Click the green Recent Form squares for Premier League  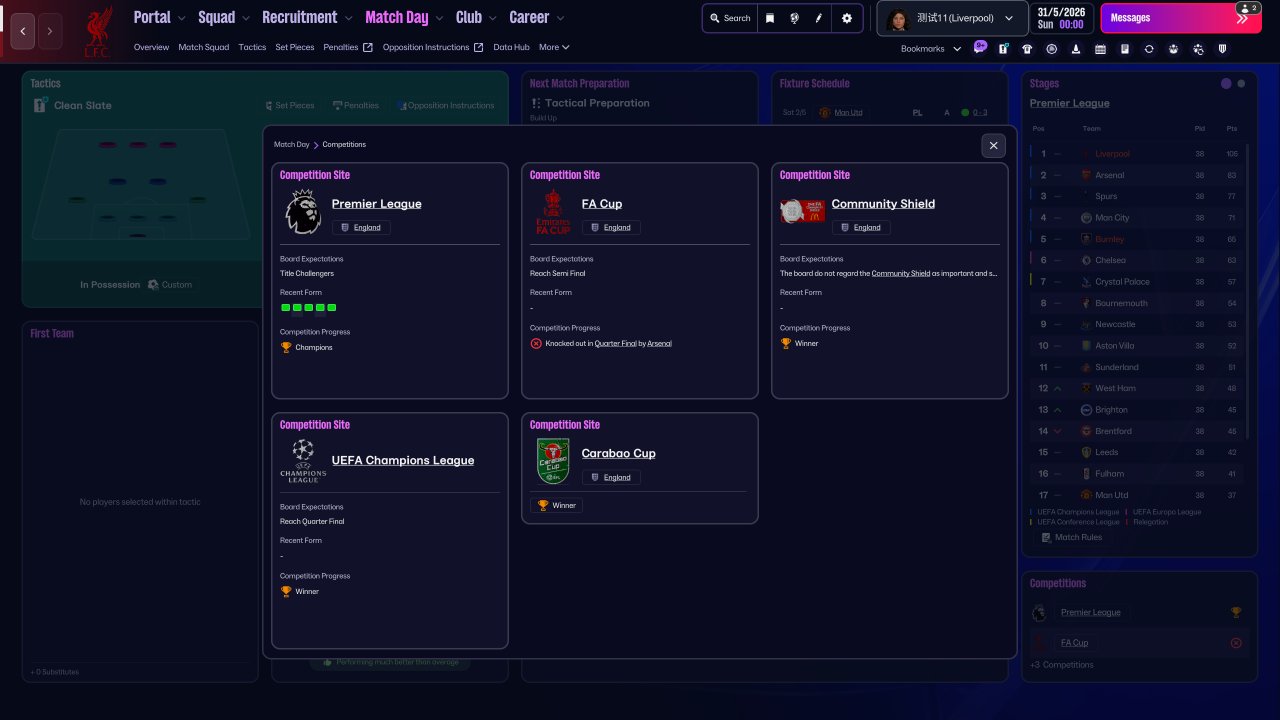tap(309, 308)
